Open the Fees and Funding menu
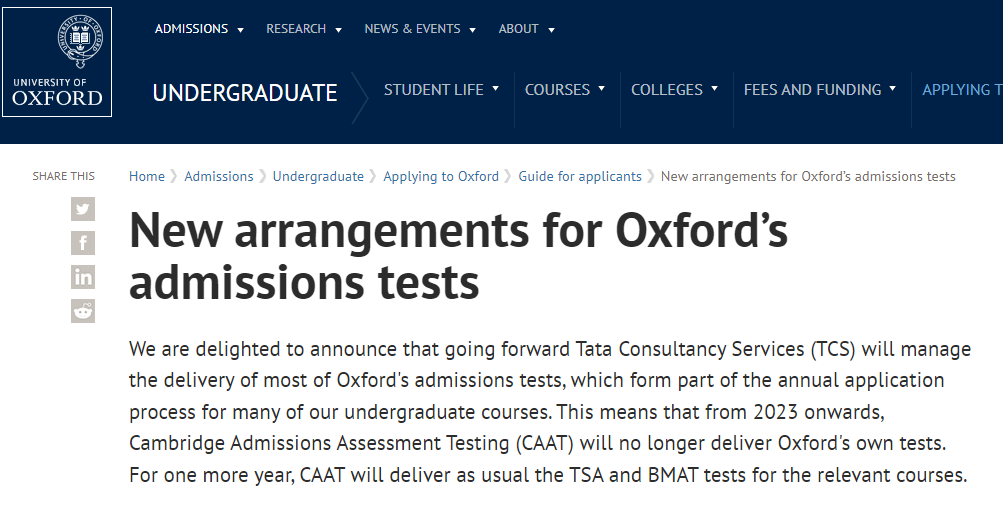This screenshot has height=511, width=1003. (x=820, y=90)
